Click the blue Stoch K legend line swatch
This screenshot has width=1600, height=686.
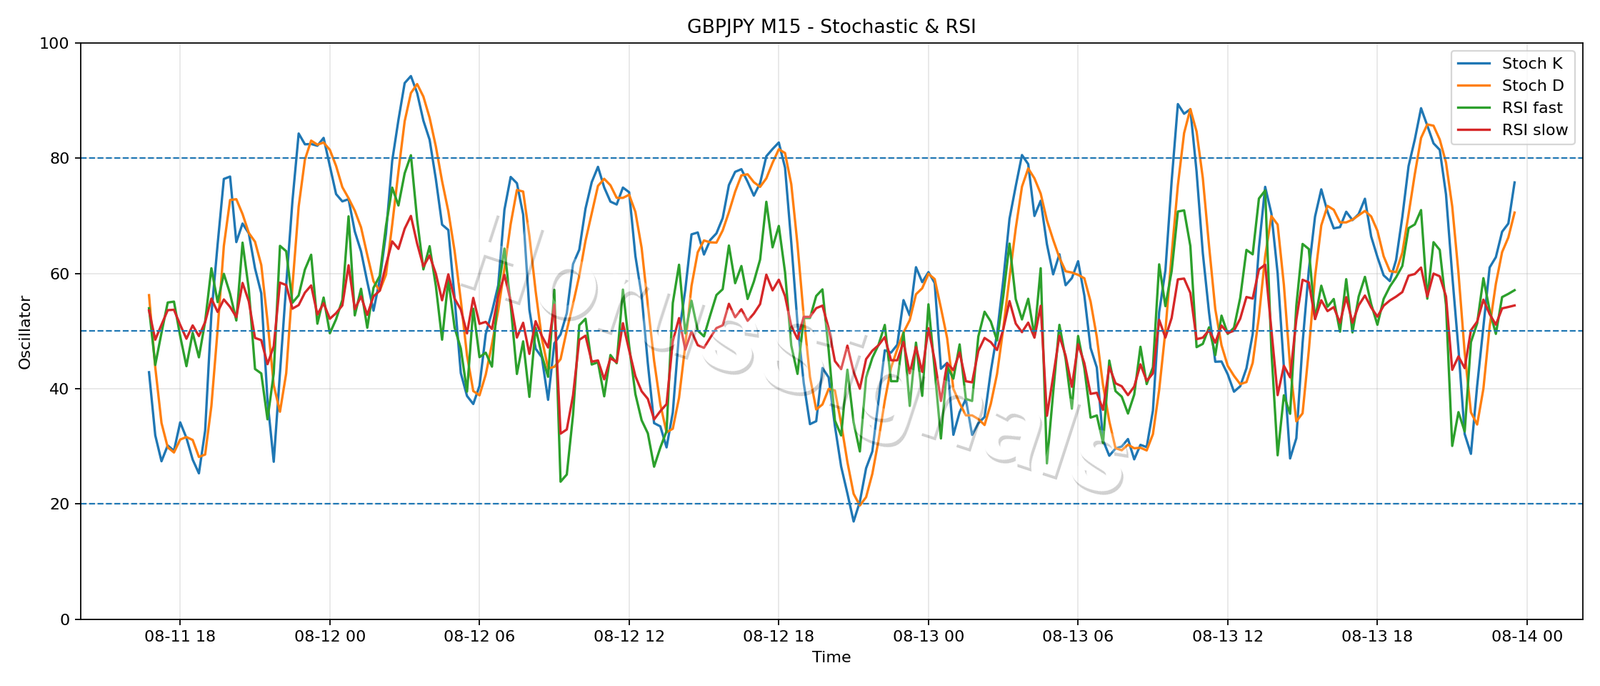[x=1476, y=64]
